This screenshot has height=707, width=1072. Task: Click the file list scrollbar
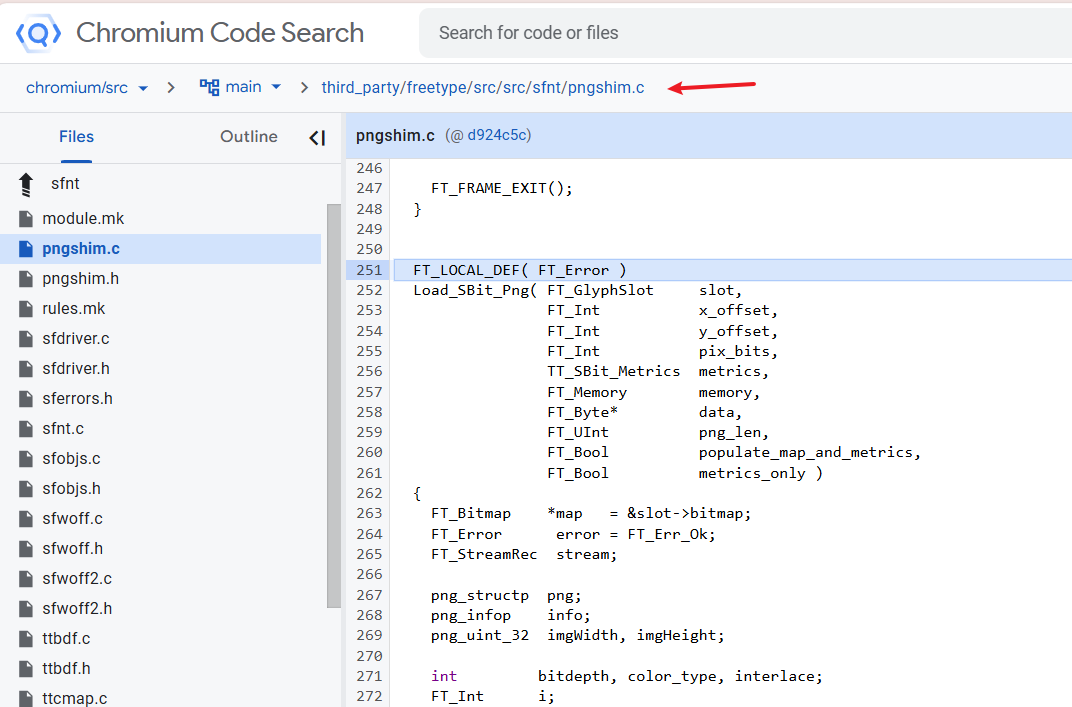tap(334, 405)
